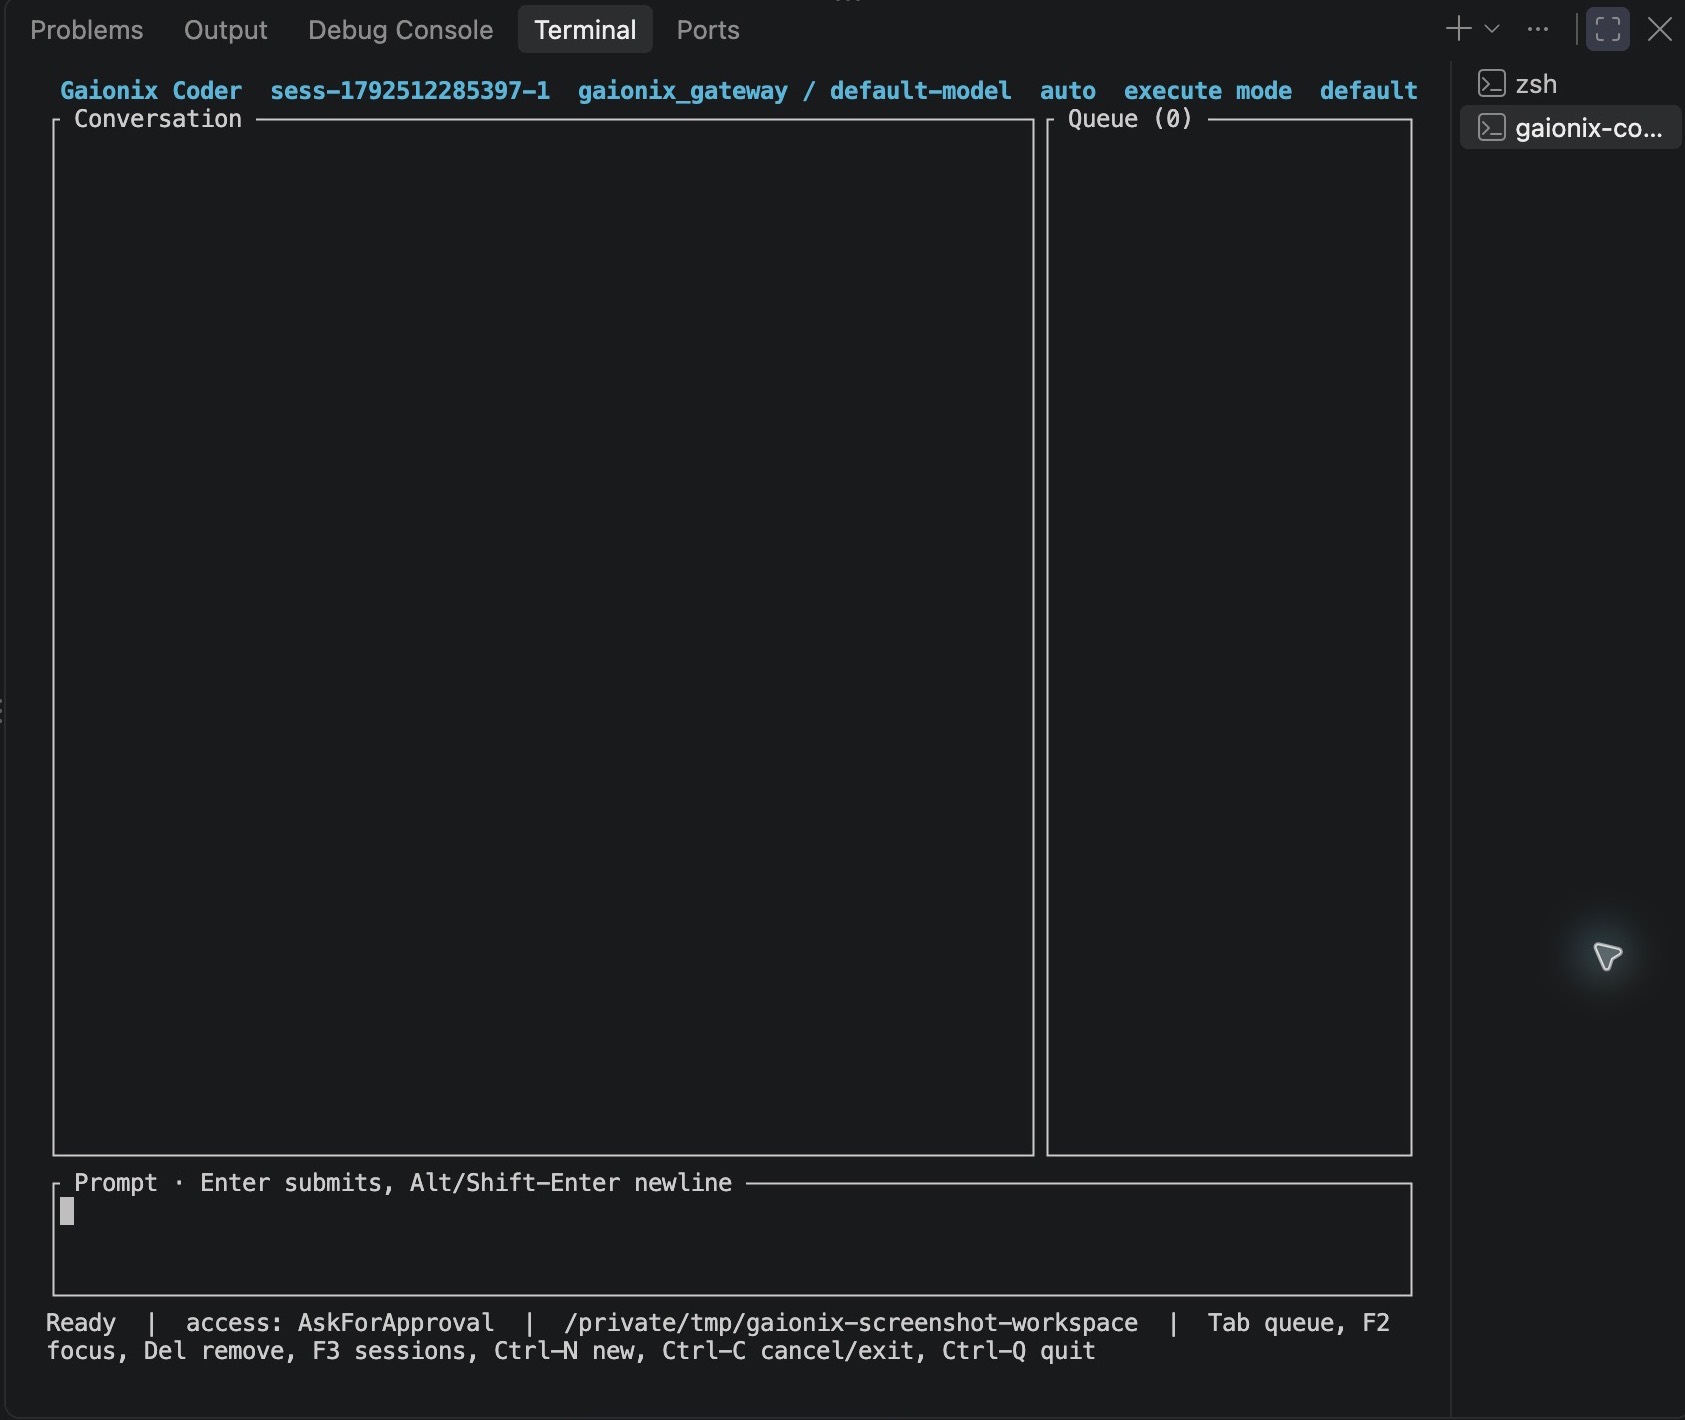
Task: Click the Ready status text
Action: tap(81, 1323)
